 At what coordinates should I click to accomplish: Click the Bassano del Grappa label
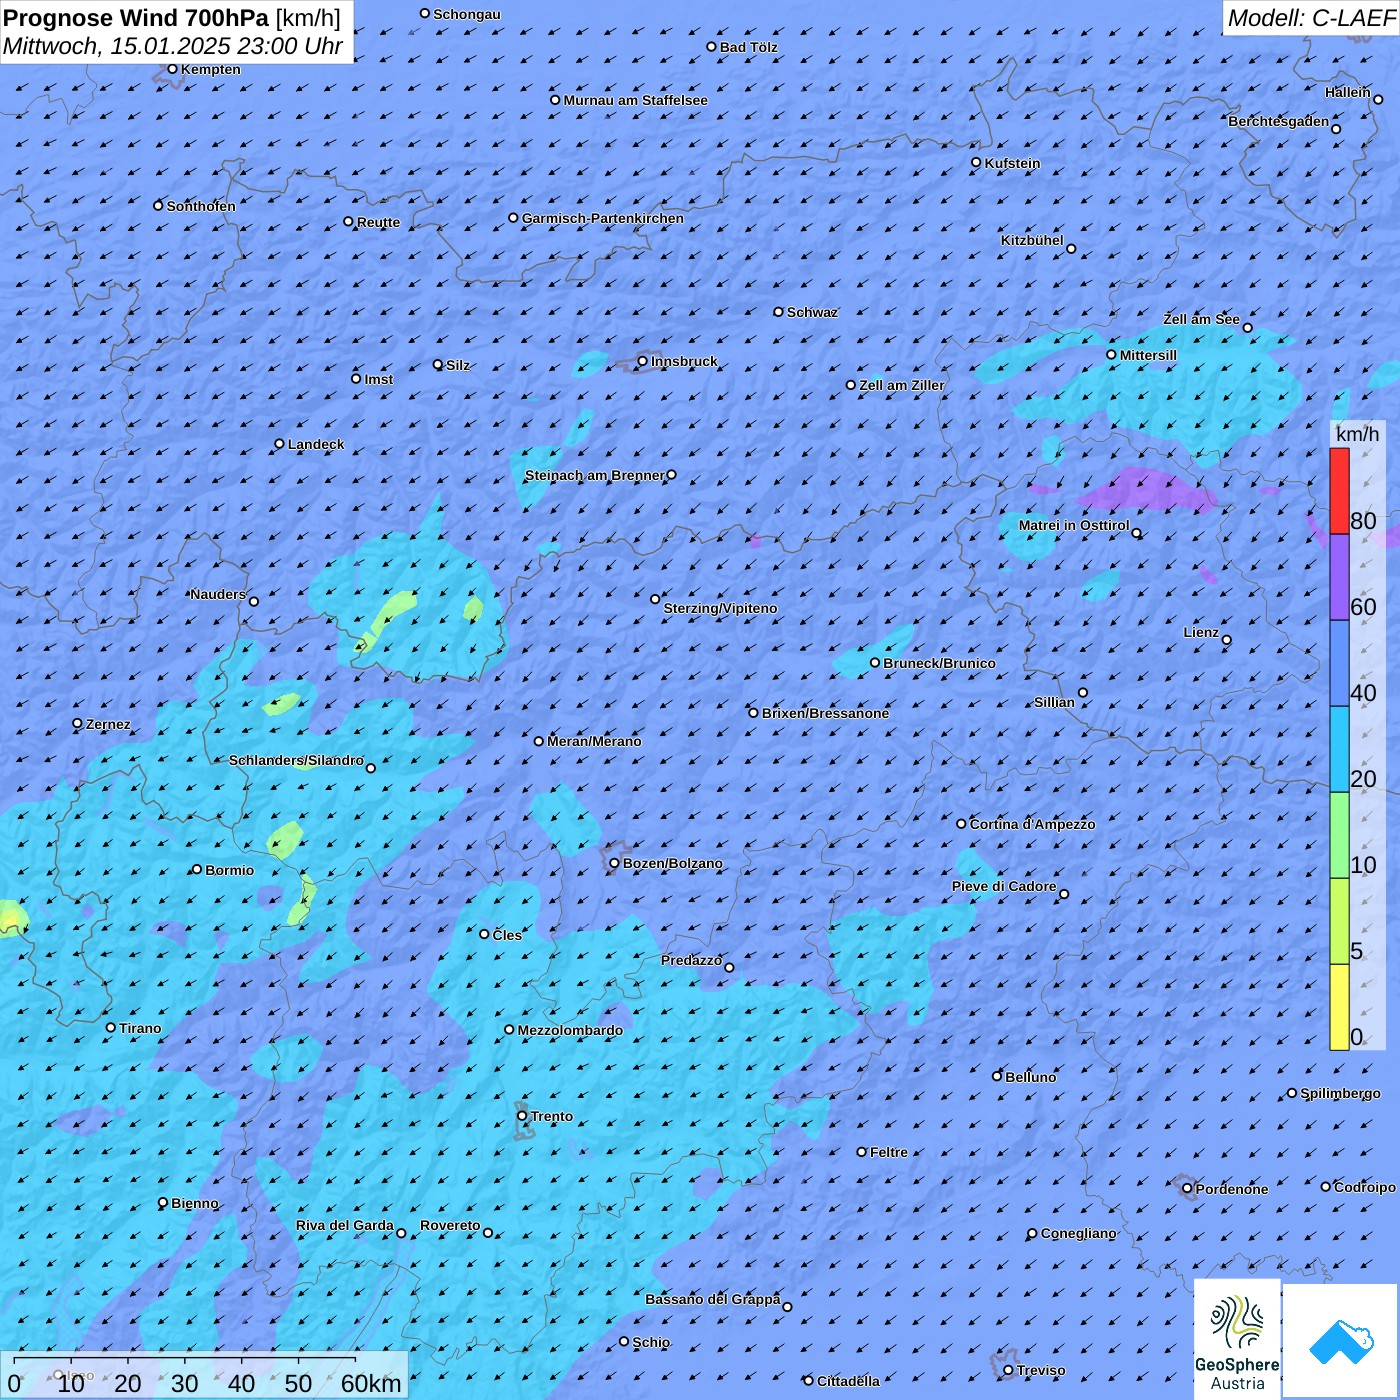[712, 1299]
